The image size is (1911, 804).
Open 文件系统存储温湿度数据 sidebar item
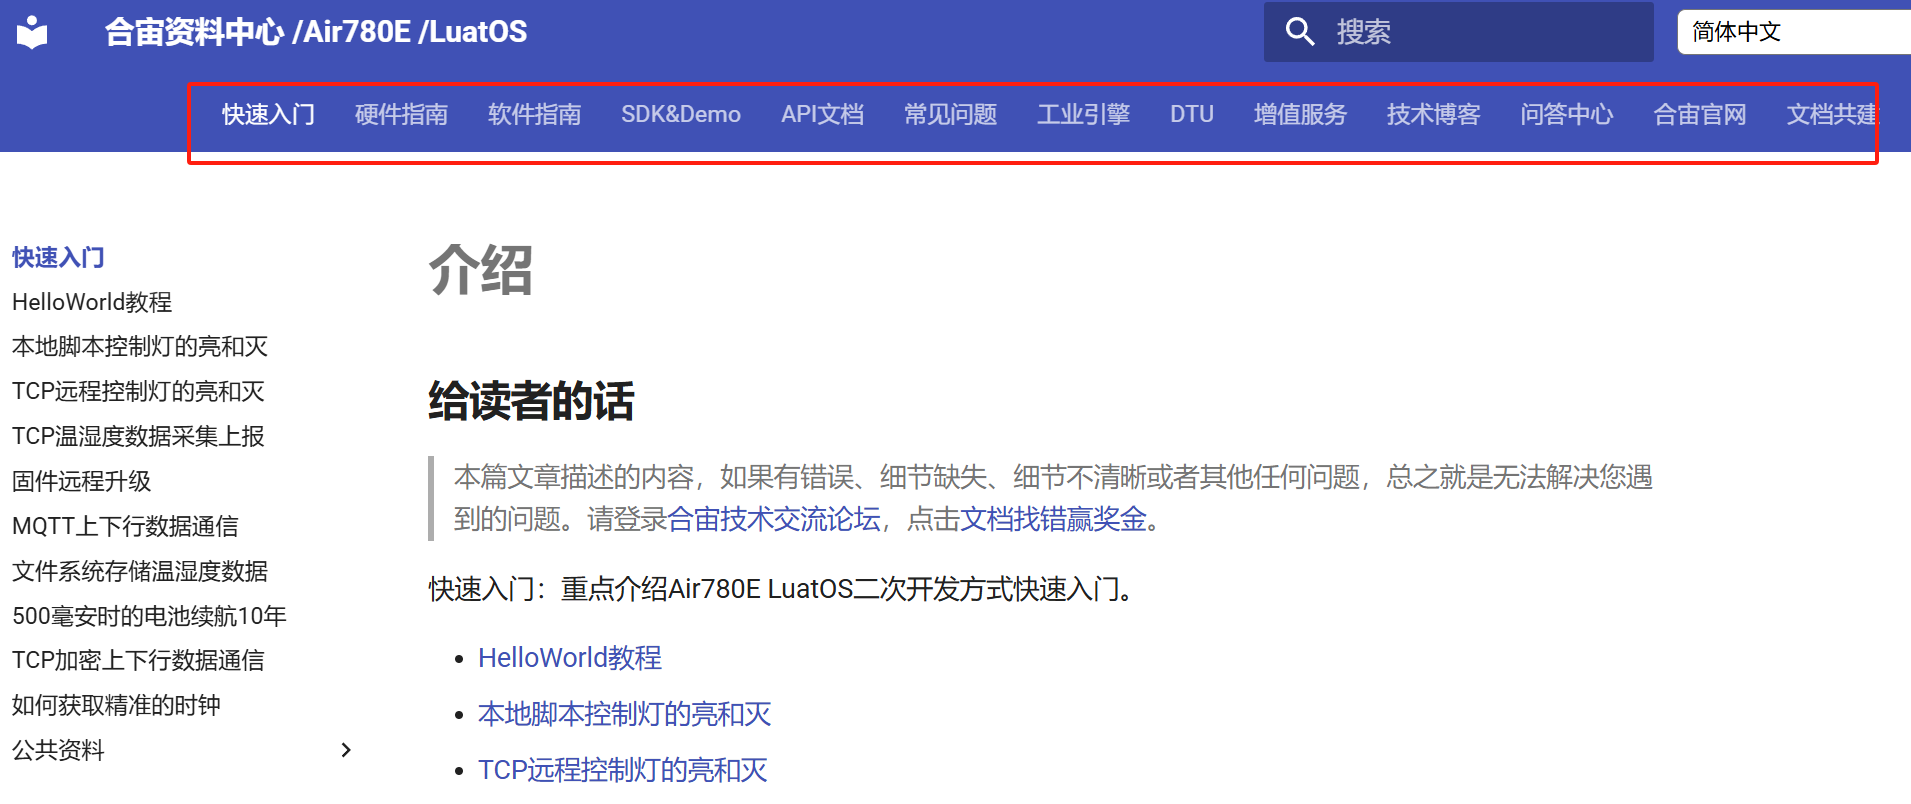click(140, 571)
